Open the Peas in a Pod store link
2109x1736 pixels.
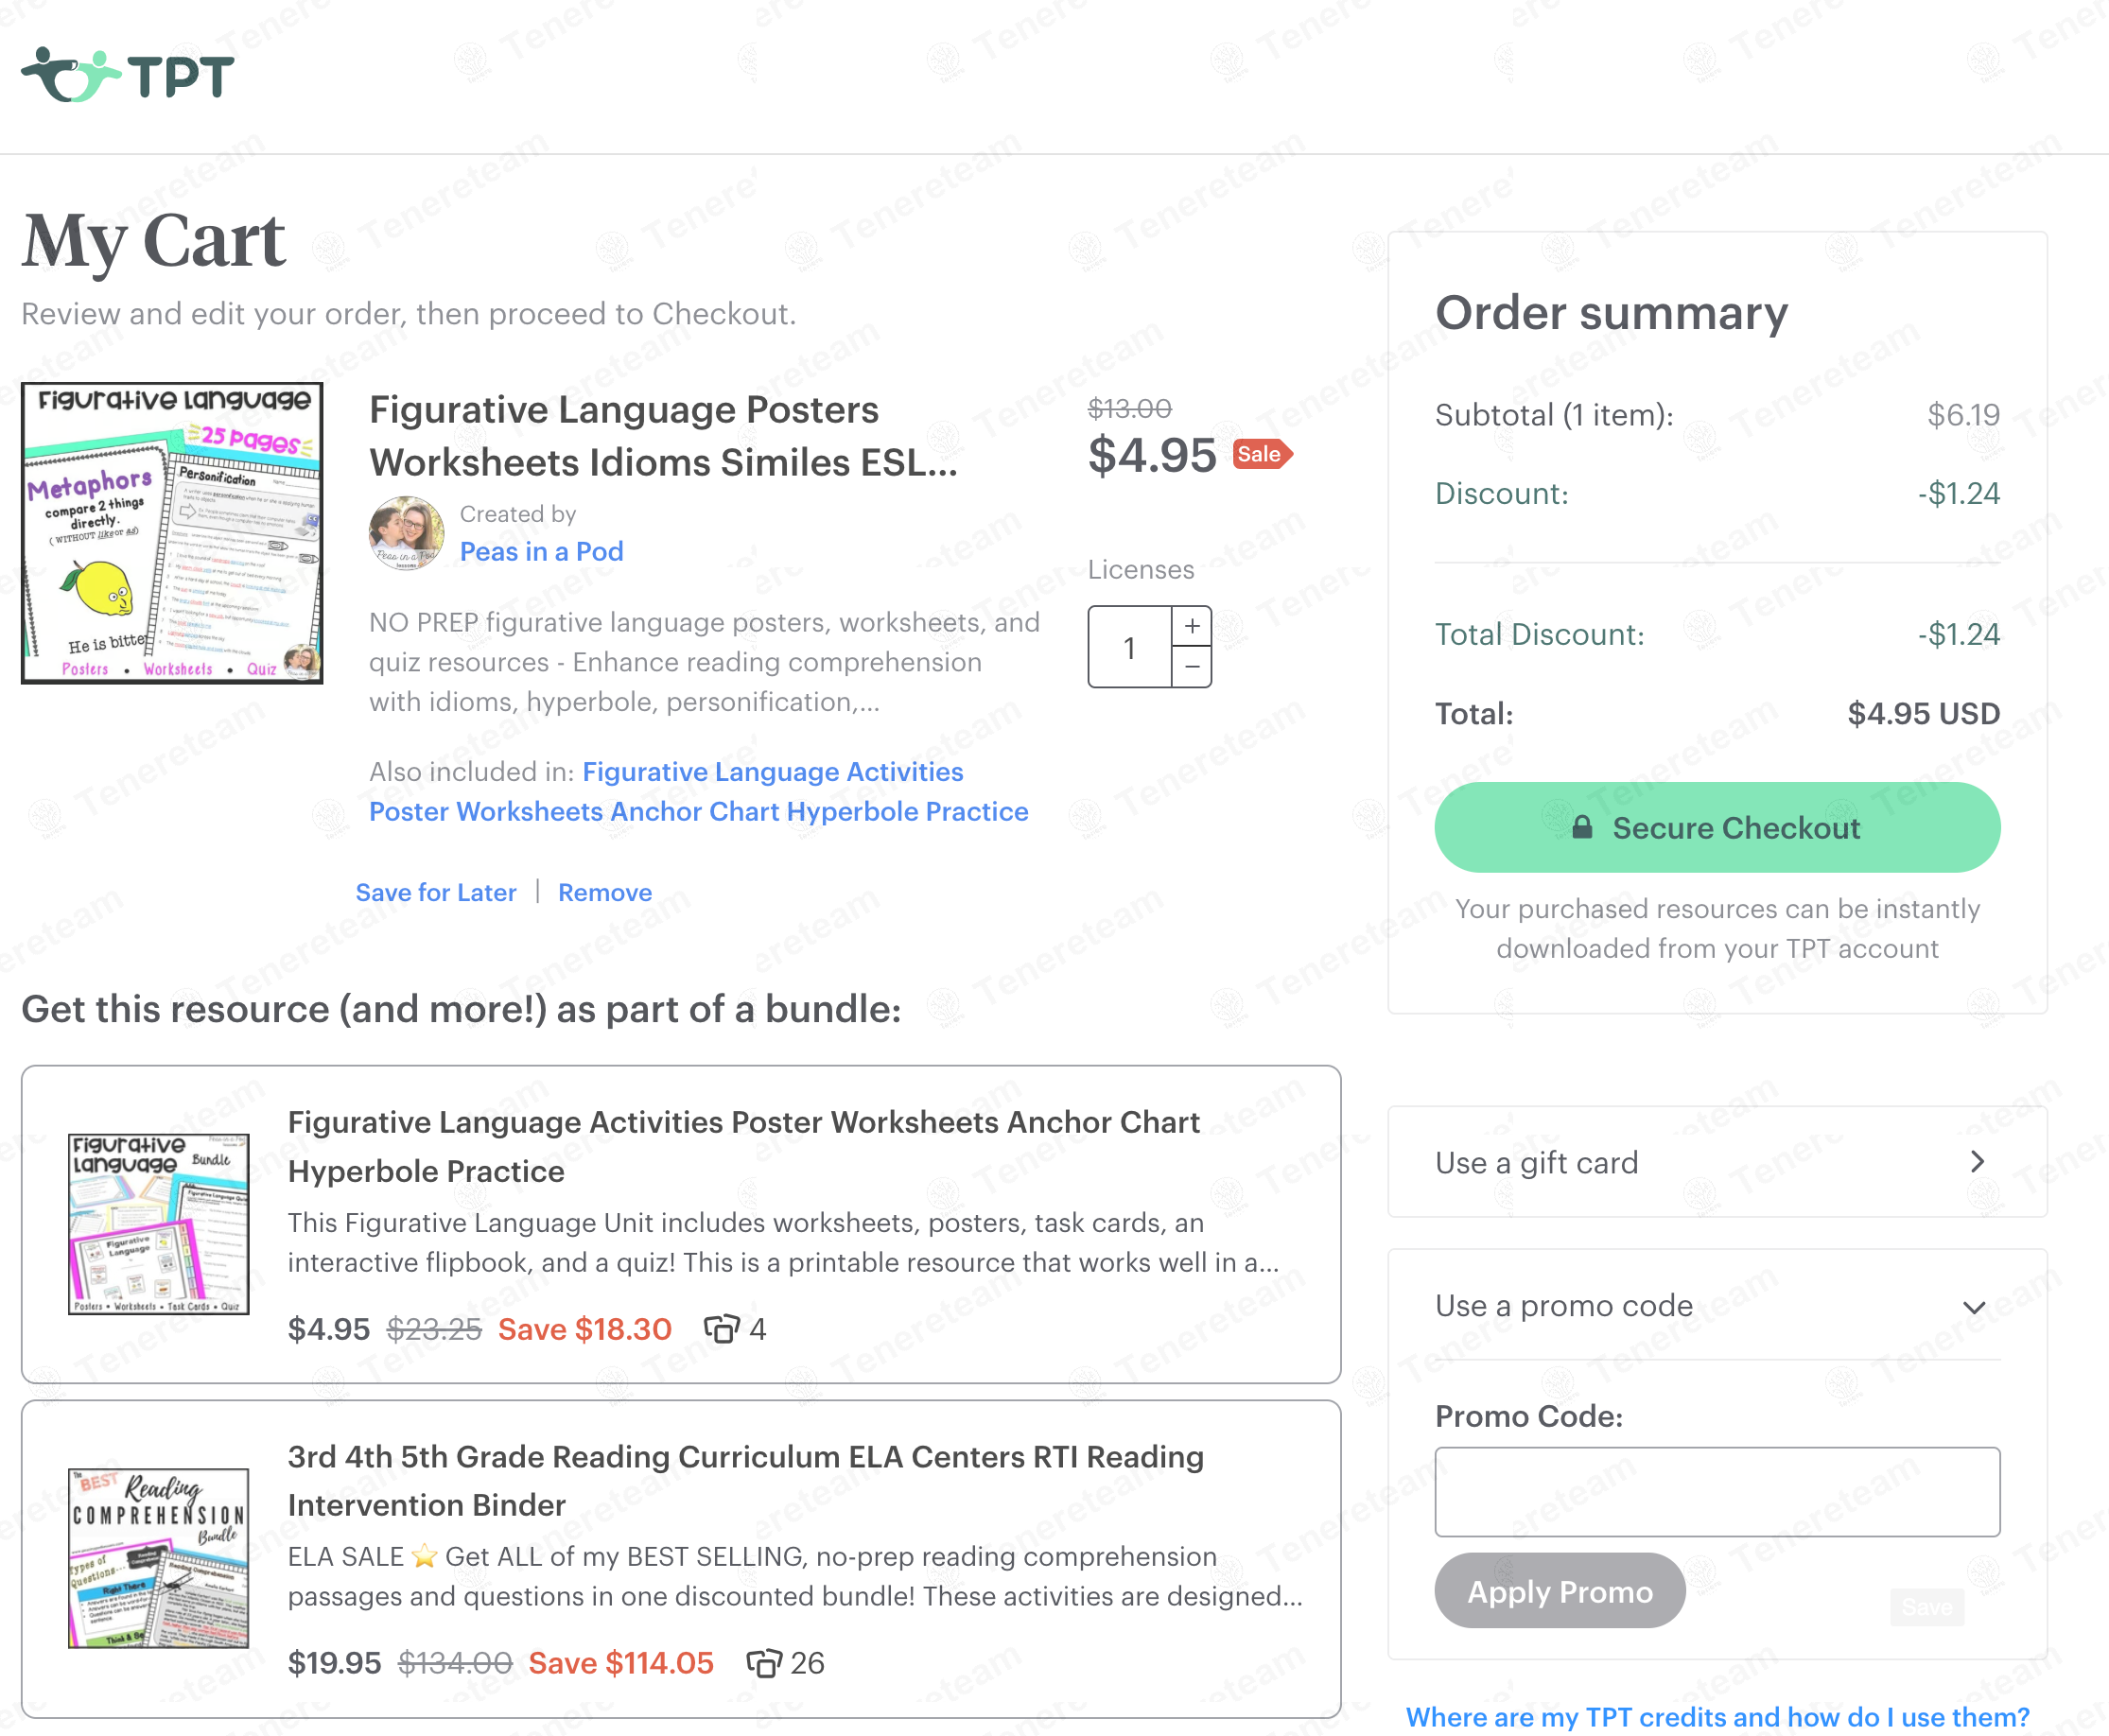tap(541, 552)
